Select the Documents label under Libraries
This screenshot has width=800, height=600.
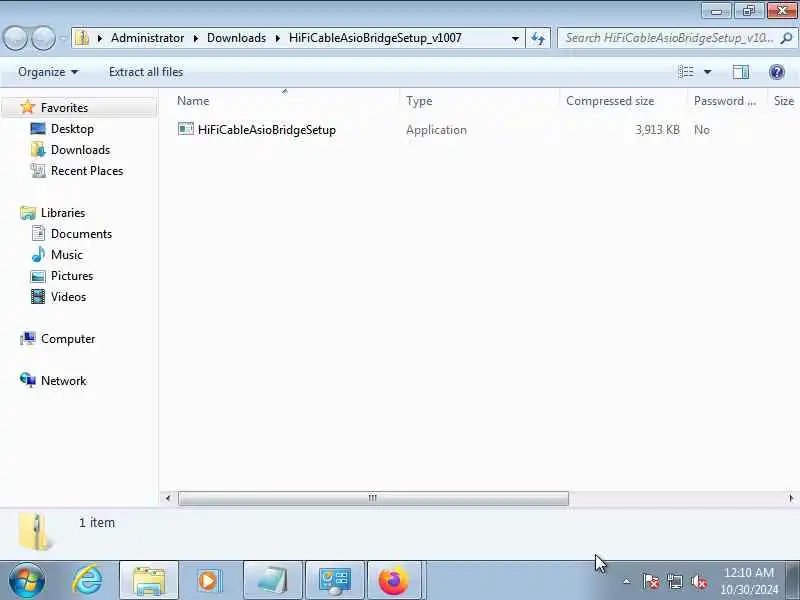click(81, 234)
